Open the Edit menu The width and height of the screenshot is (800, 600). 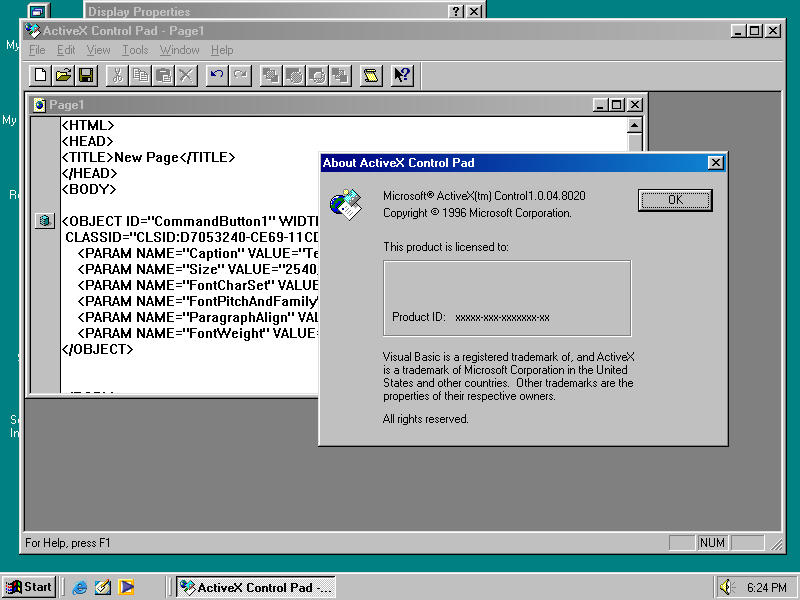[66, 50]
